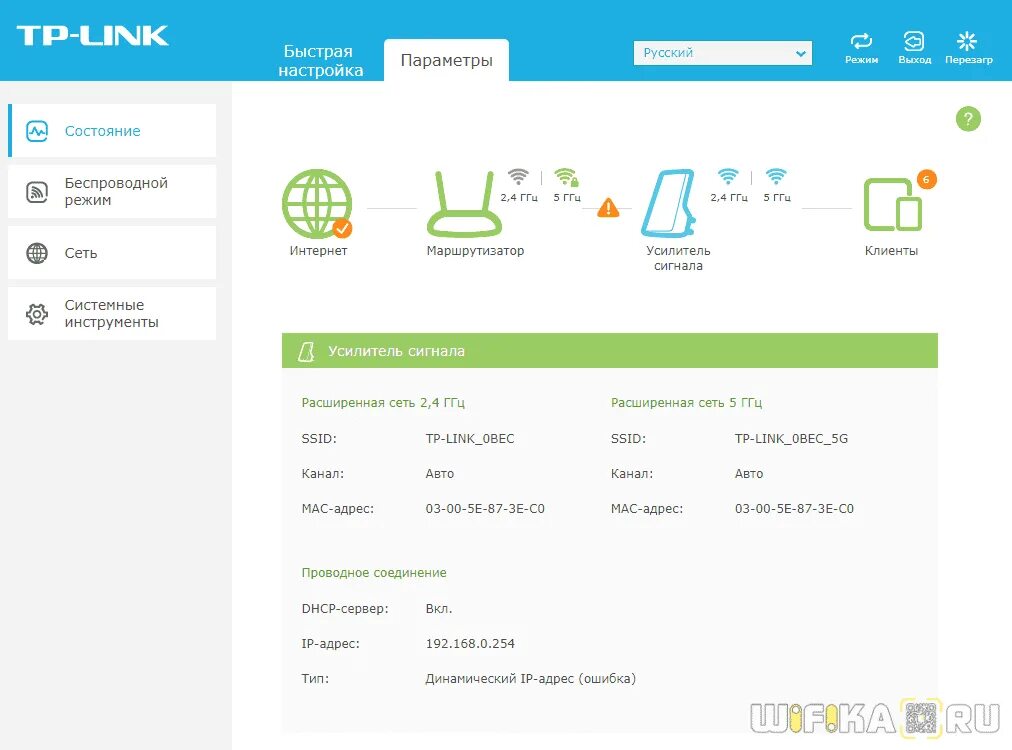Click the orange client count badge 6

tap(926, 179)
